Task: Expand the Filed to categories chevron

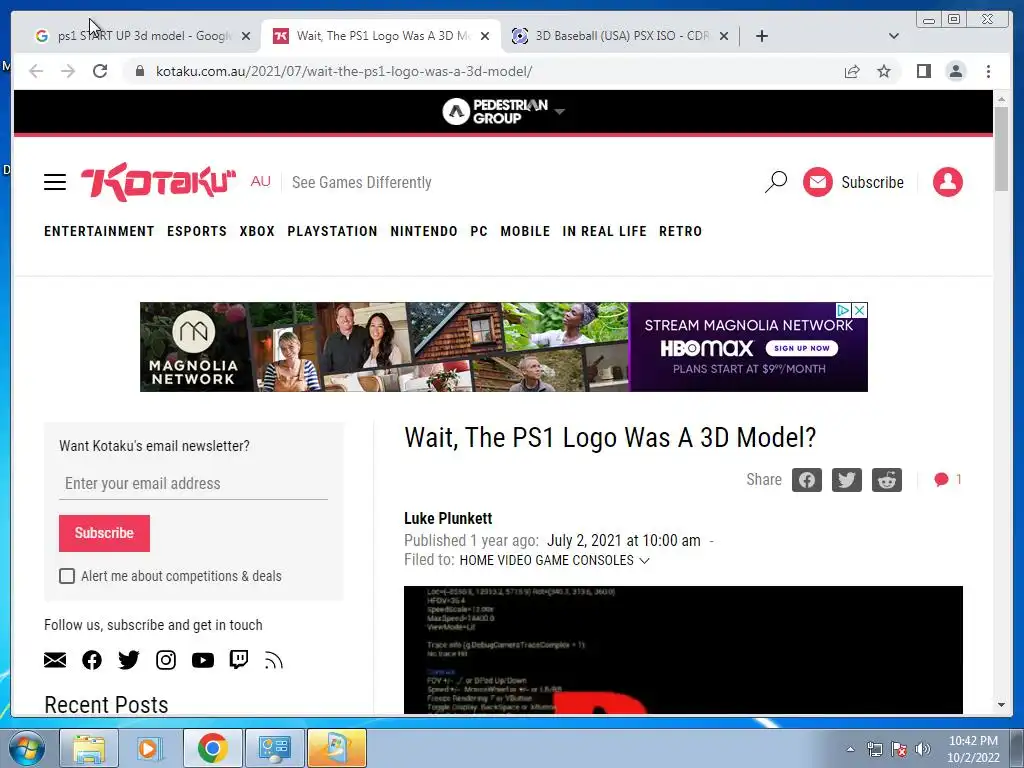Action: [645, 560]
